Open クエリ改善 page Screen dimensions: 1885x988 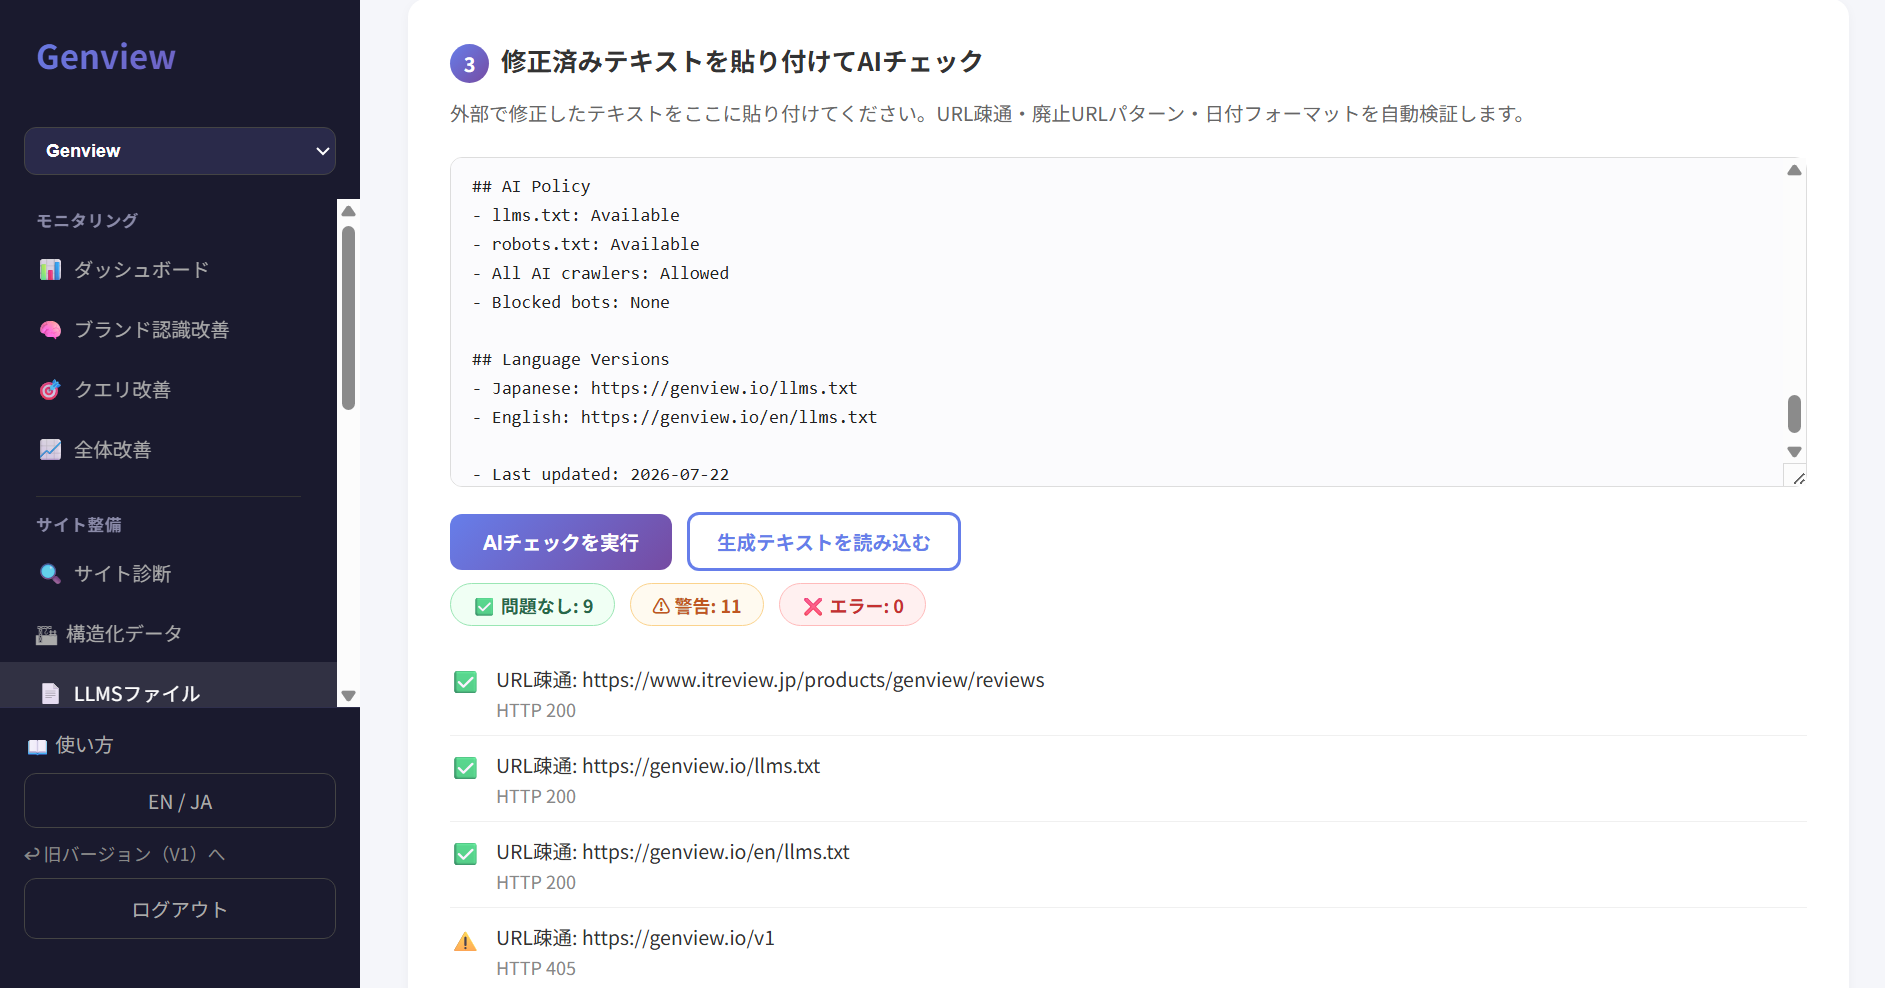pyautogui.click(x=122, y=390)
